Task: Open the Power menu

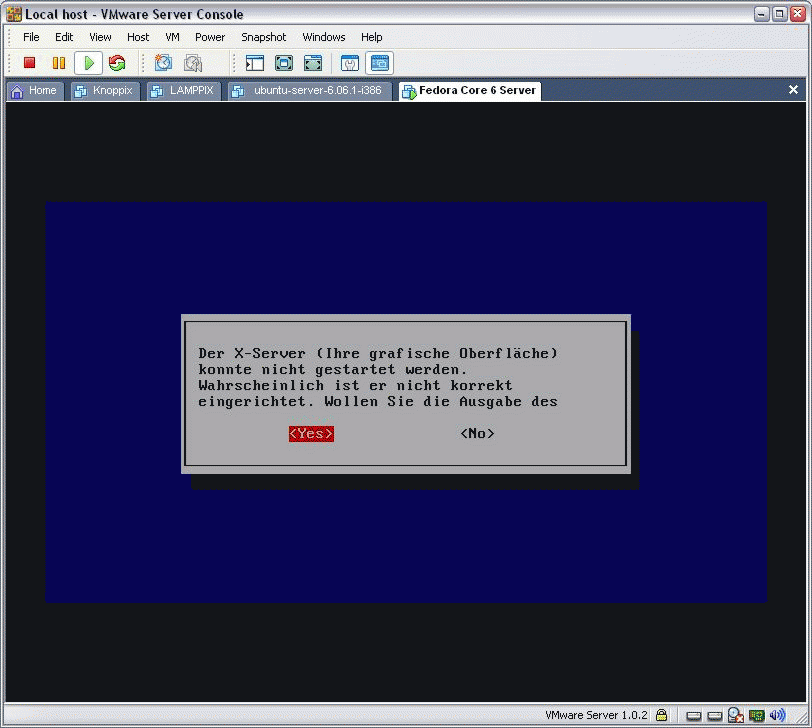Action: coord(210,37)
